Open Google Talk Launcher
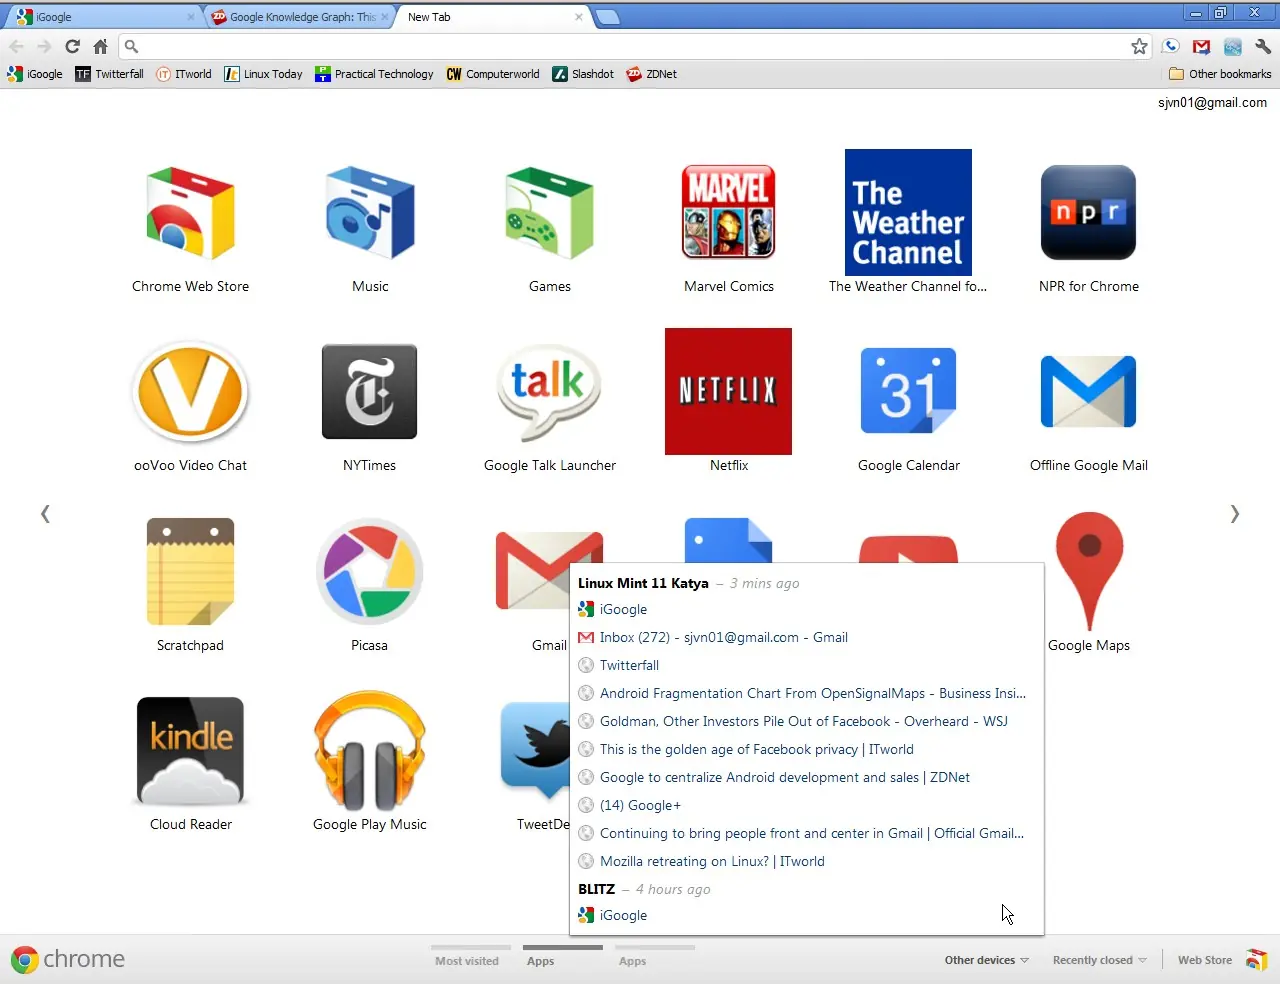Image resolution: width=1280 pixels, height=984 pixels. point(549,393)
